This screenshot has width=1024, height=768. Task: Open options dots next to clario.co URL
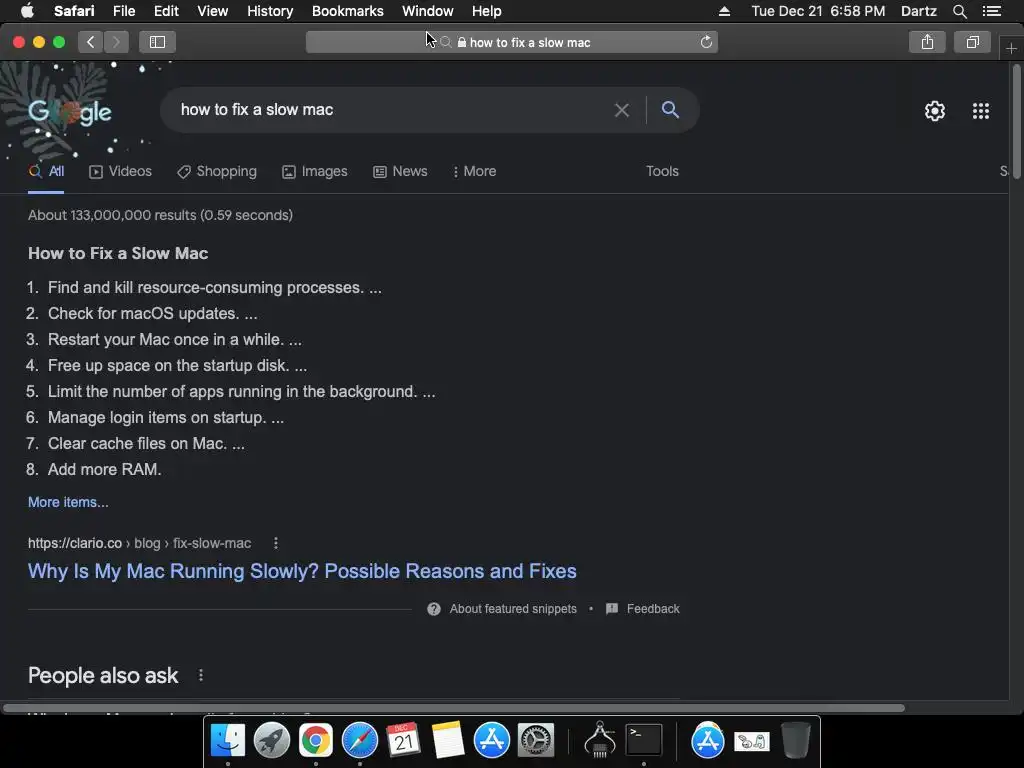[276, 543]
